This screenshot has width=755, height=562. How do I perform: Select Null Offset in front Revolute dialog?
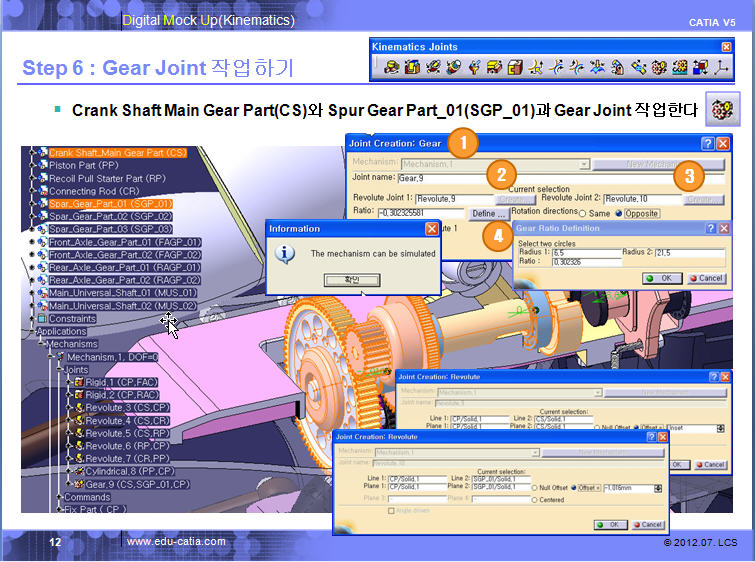536,487
